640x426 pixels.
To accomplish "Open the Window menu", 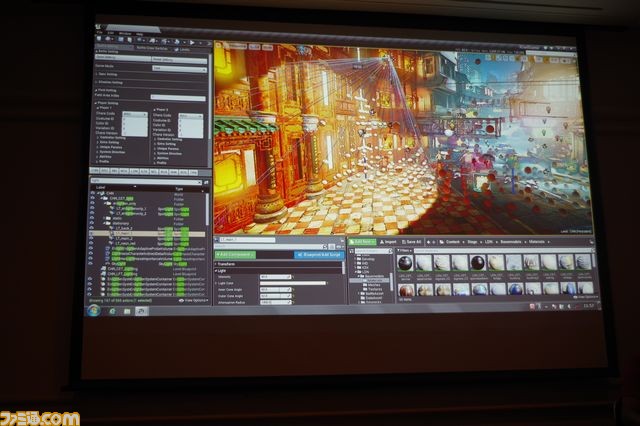I will (125, 33).
